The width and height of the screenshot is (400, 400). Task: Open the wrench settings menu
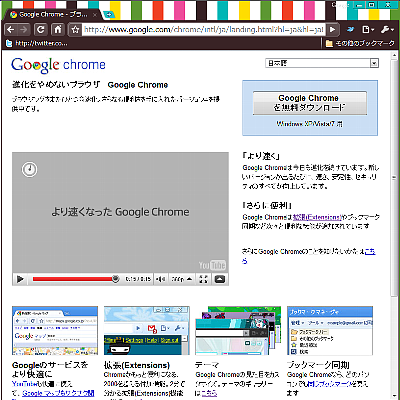(x=387, y=30)
